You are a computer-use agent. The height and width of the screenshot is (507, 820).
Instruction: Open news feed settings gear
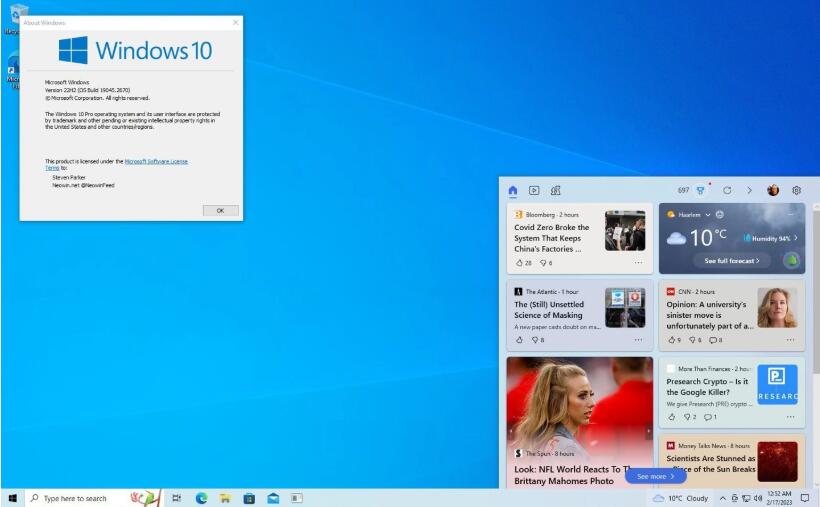tap(797, 190)
